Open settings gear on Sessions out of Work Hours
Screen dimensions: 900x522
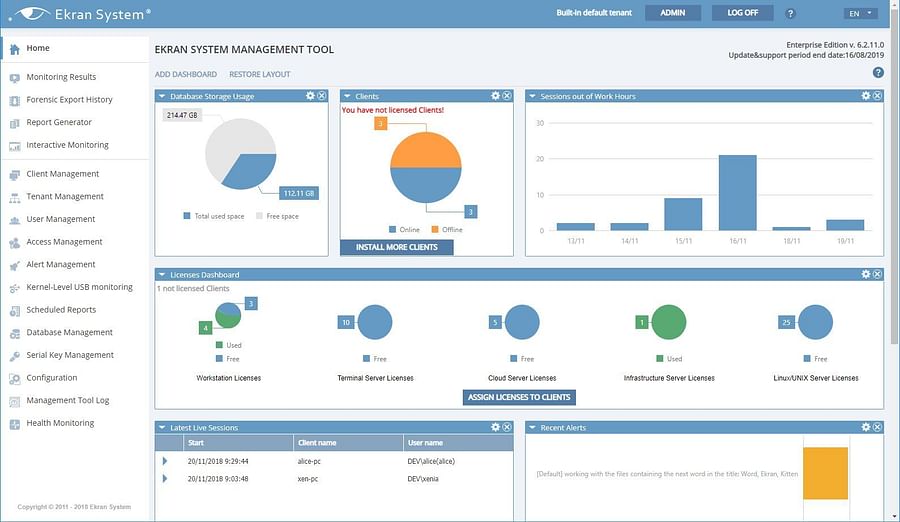tap(866, 96)
